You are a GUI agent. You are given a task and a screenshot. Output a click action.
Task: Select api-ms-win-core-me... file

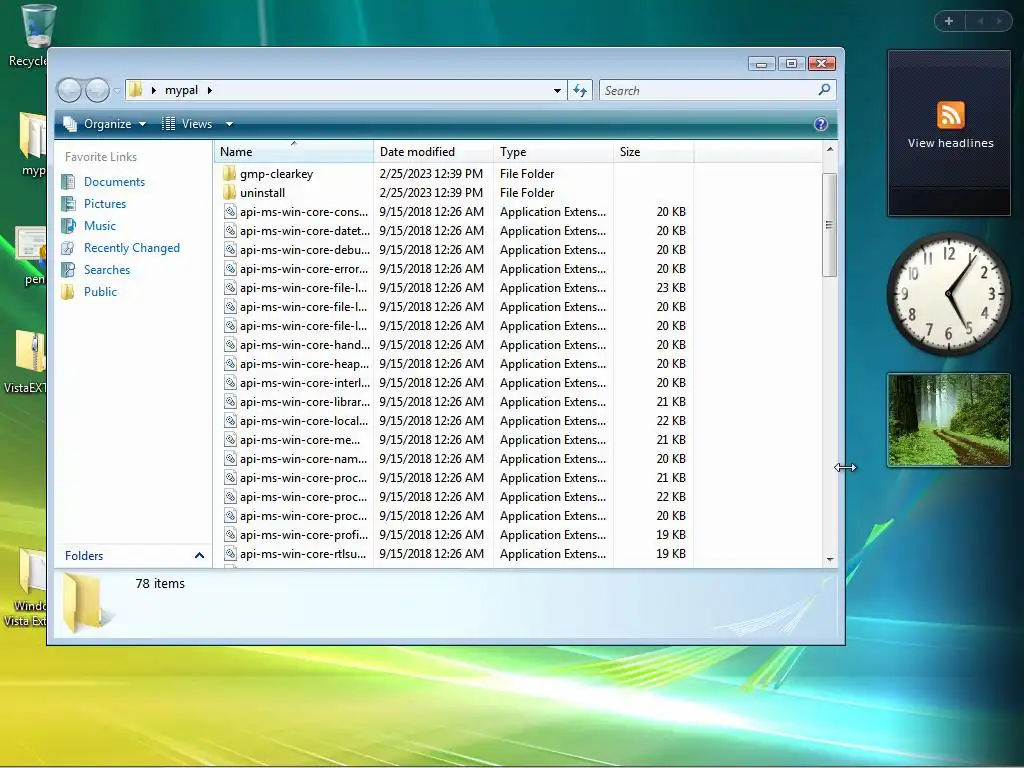click(300, 440)
